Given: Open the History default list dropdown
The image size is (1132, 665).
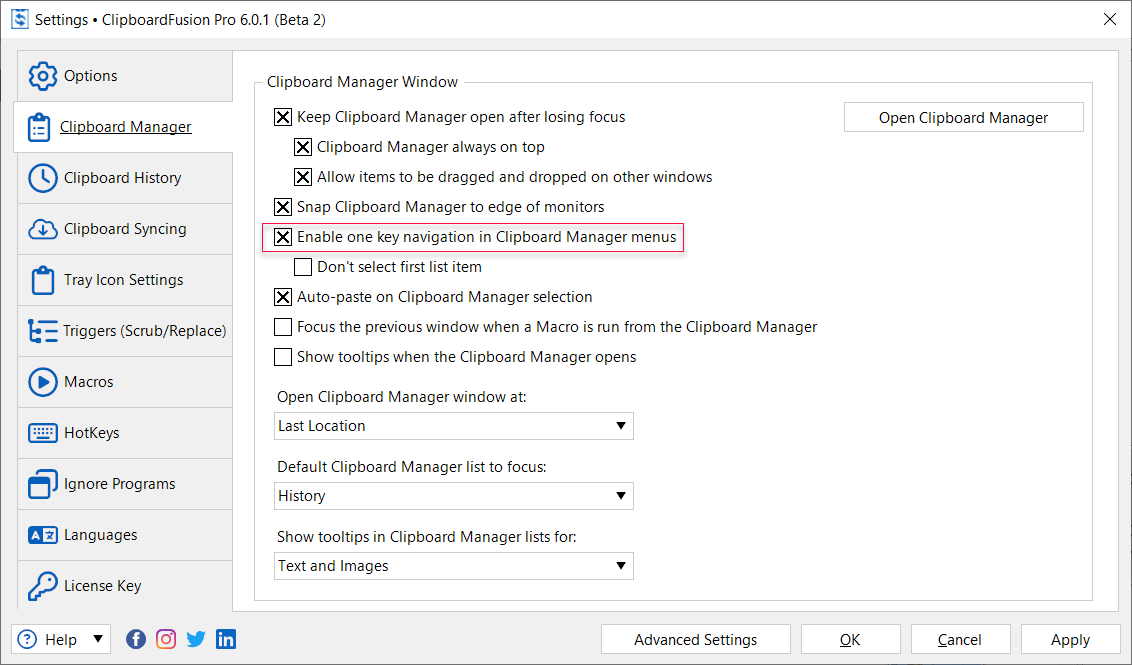Looking at the screenshot, I should (x=454, y=496).
